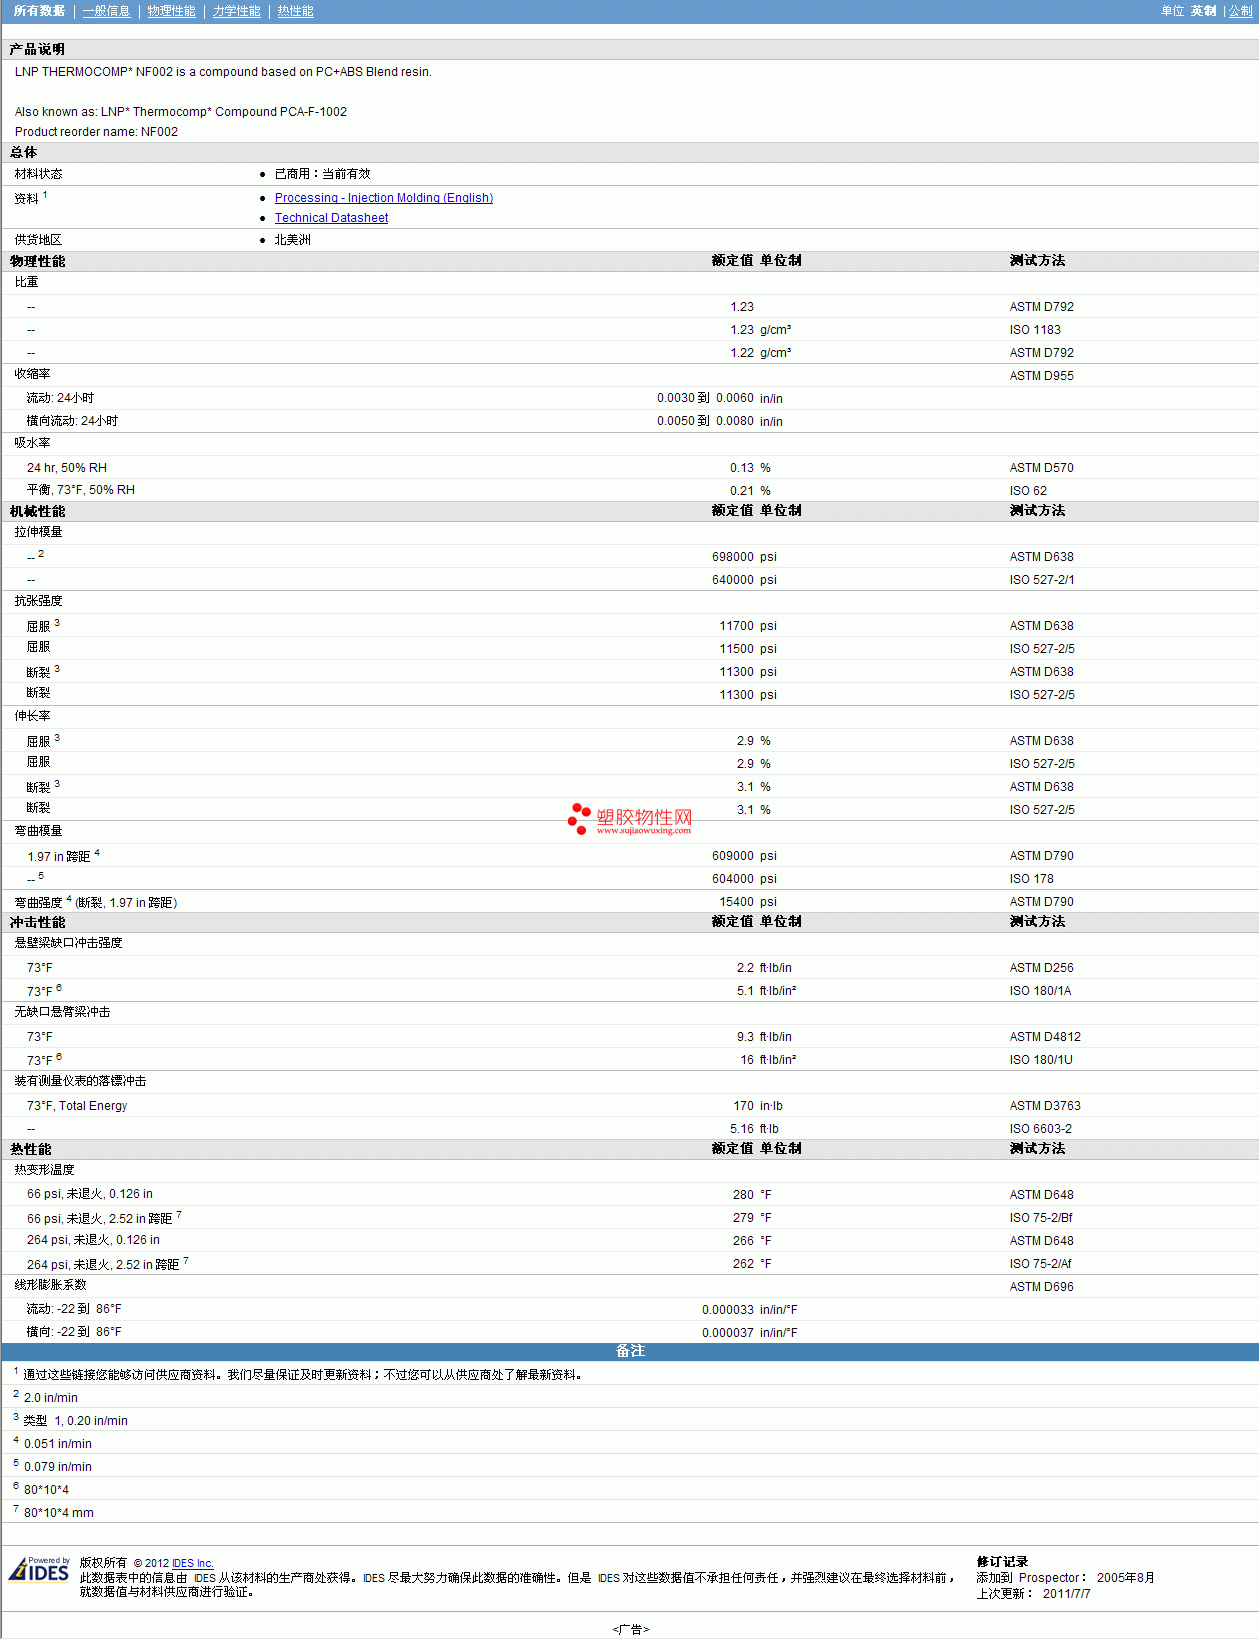The image size is (1259, 1639).
Task: Click the 伸长率 property label
Action: 32,716
